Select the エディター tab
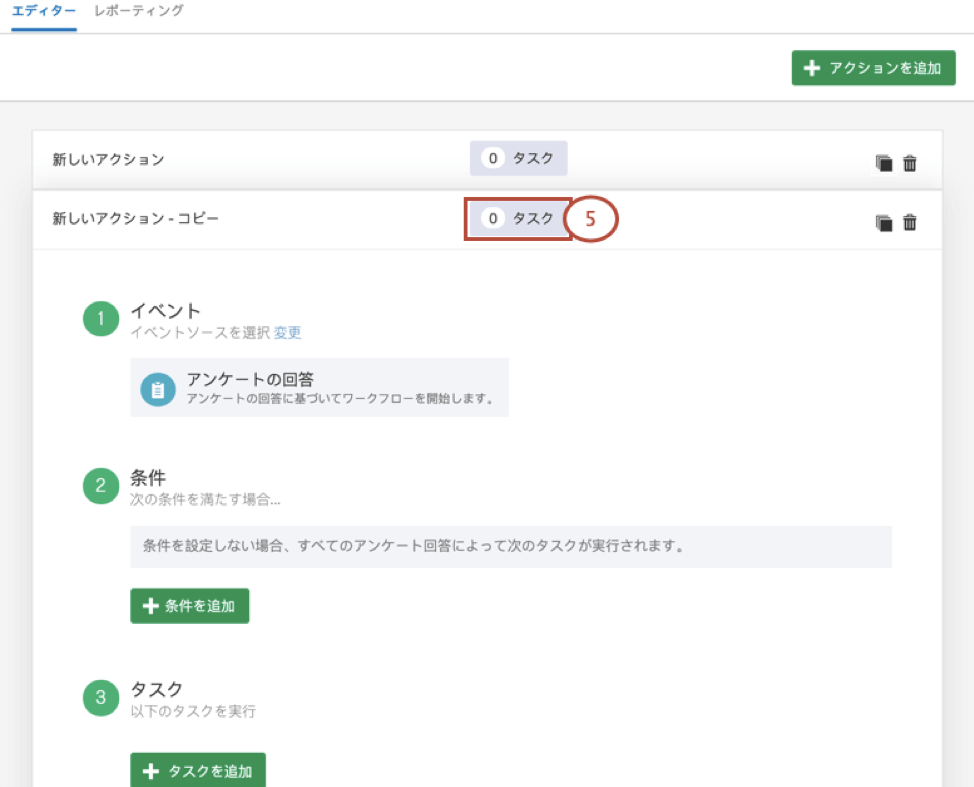Image resolution: width=974 pixels, height=787 pixels. click(x=43, y=12)
